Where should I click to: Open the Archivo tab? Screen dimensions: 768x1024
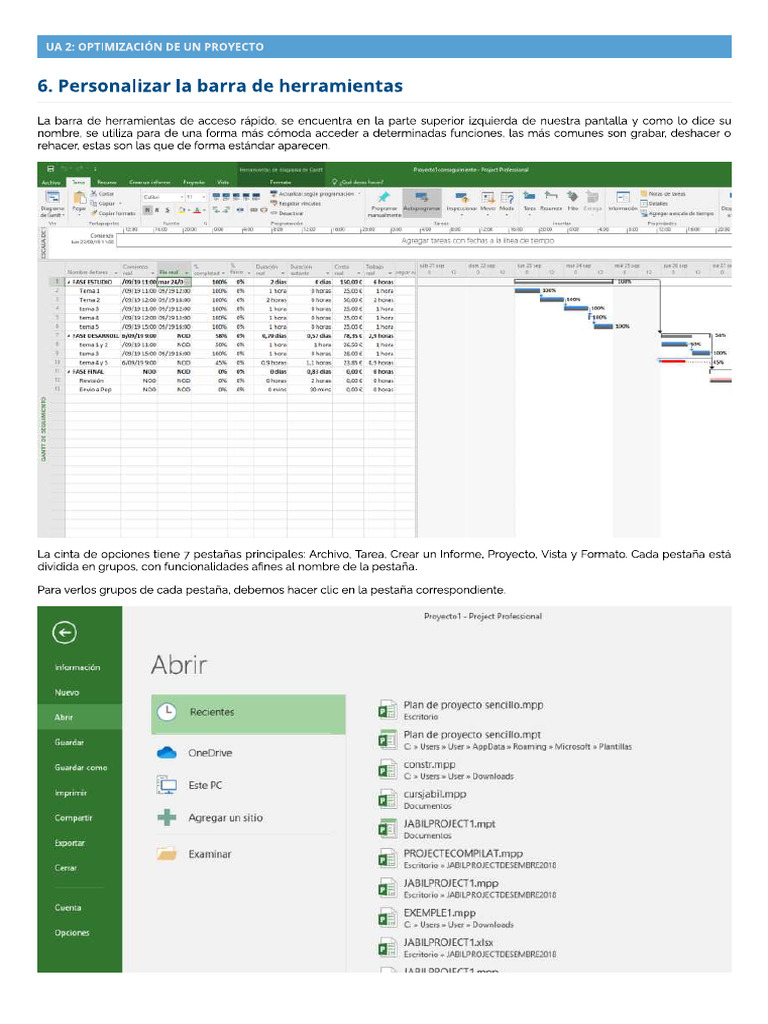coord(51,182)
